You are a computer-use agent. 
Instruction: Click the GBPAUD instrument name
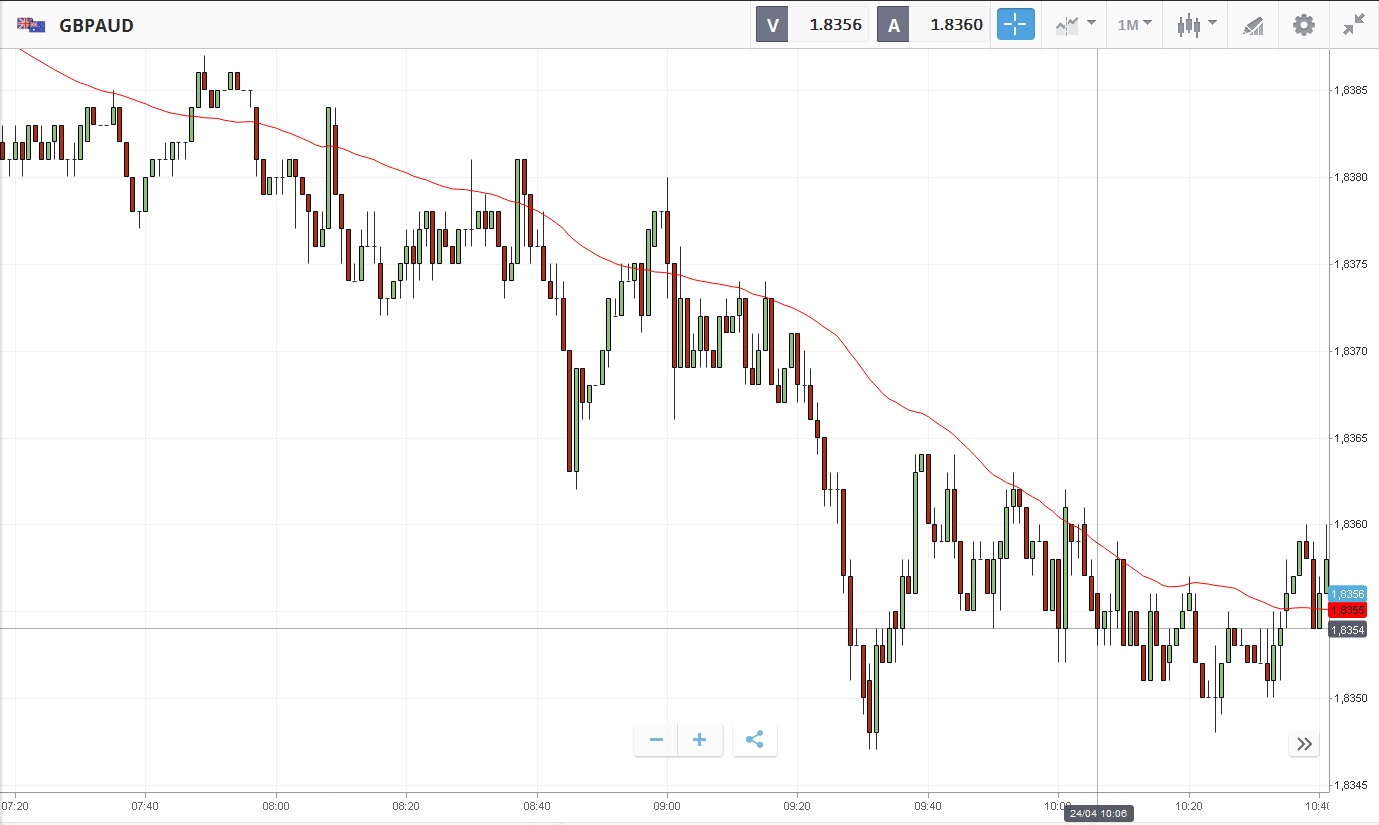click(97, 25)
